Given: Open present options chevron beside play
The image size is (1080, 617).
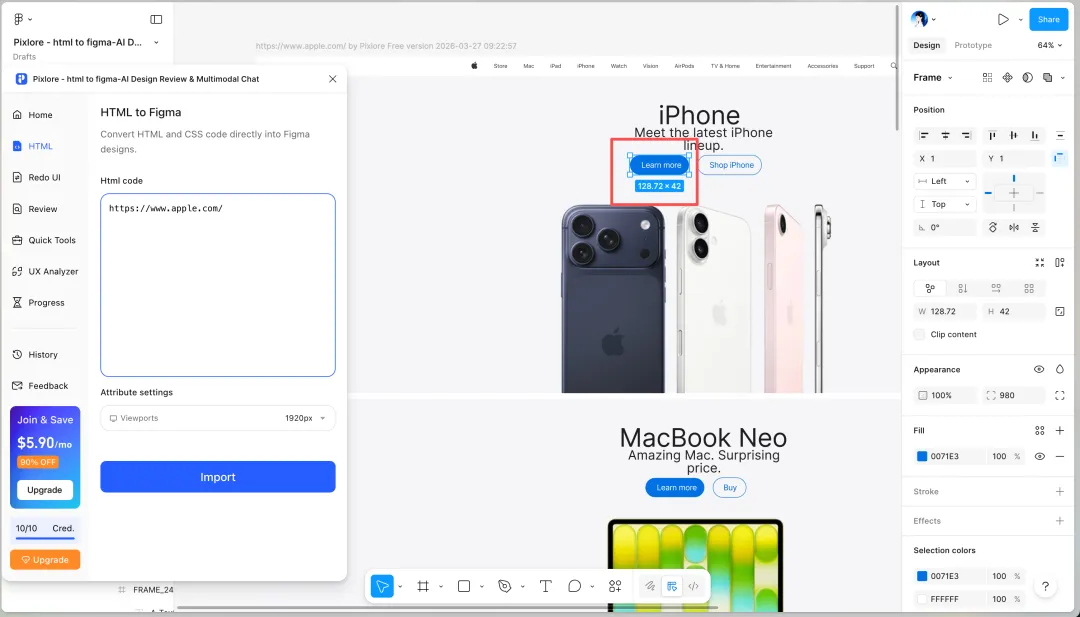Looking at the screenshot, I should 1020,19.
